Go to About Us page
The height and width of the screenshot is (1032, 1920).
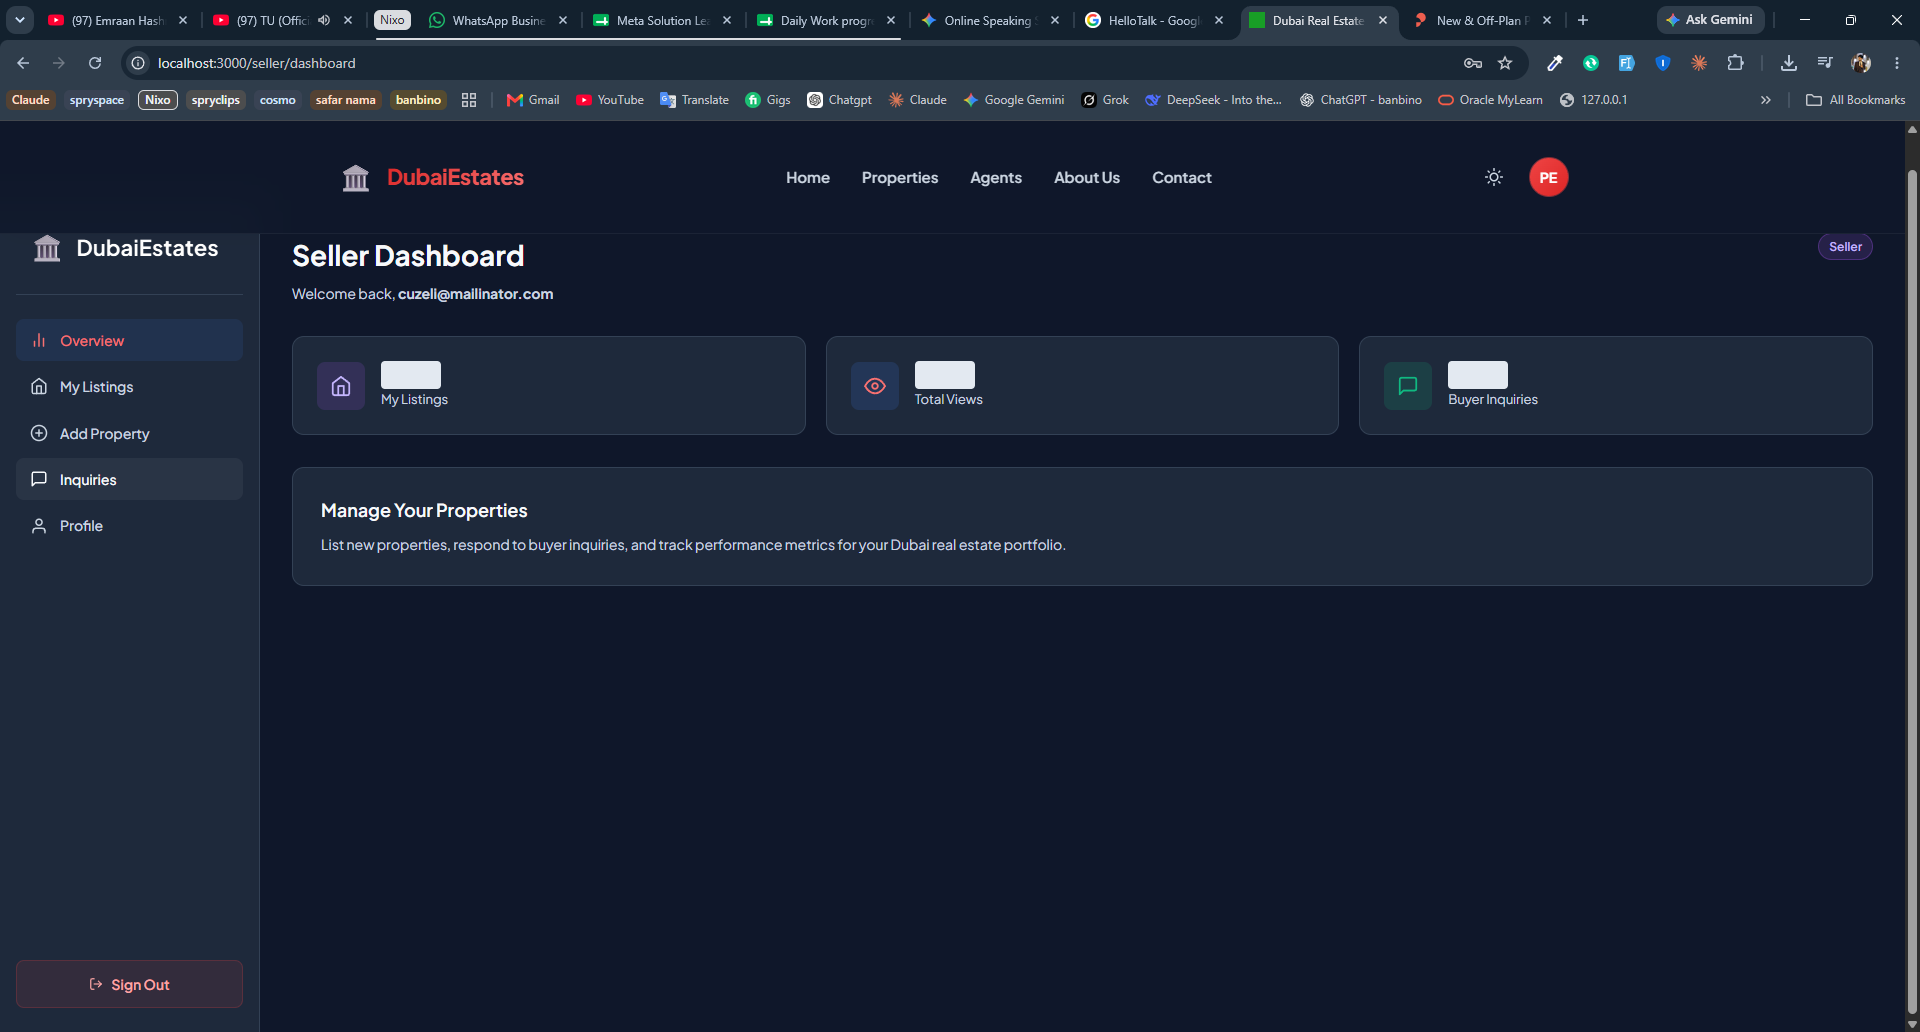[1087, 177]
